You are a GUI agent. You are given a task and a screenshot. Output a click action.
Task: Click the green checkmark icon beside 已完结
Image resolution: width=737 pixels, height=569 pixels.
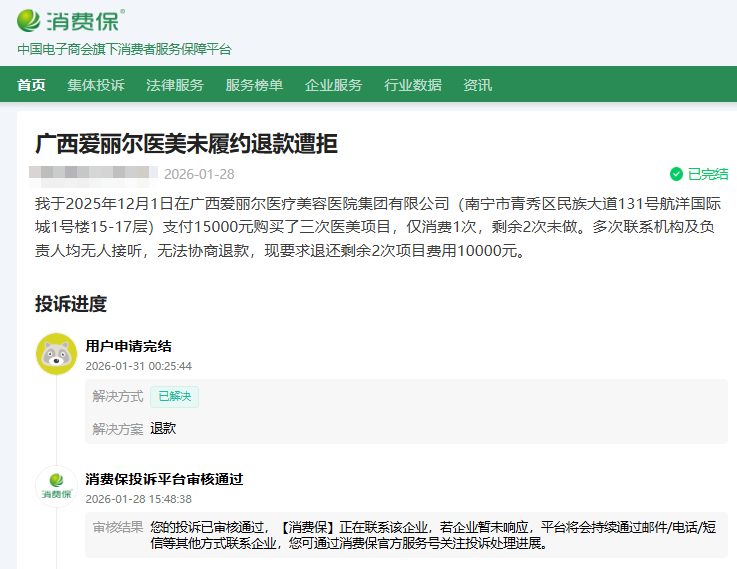[x=676, y=174]
